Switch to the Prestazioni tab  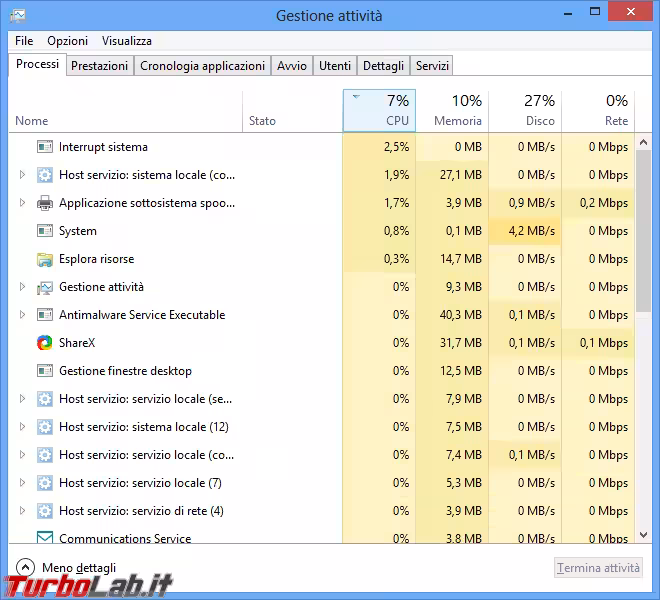pyautogui.click(x=99, y=66)
